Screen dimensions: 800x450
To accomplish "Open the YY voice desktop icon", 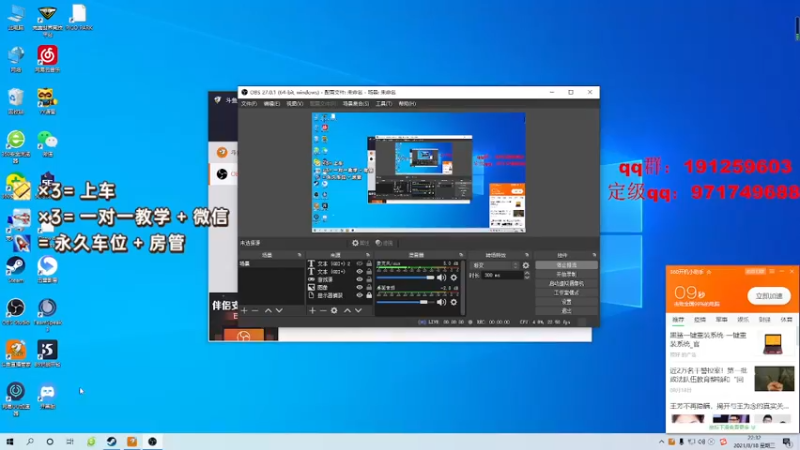I will [x=47, y=101].
